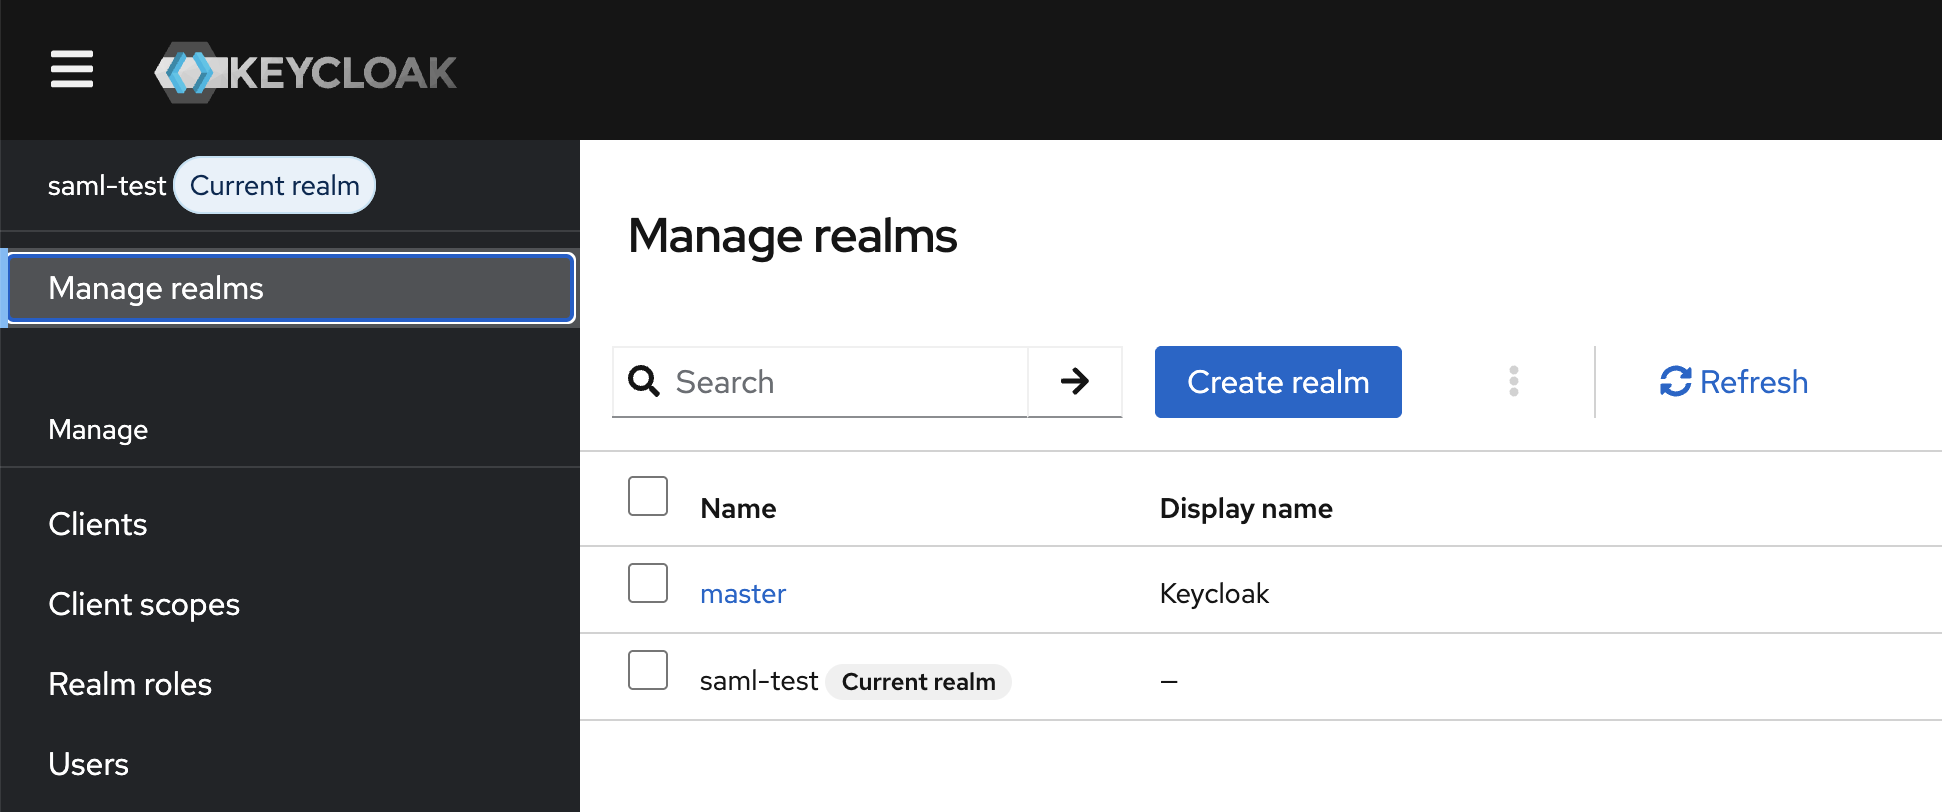Toggle the hamburger navigation menu
Screen dimensions: 1942x812
click(x=72, y=70)
